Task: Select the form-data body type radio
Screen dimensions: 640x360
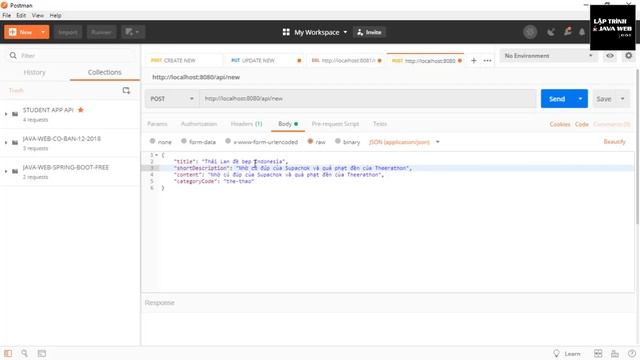Action: (184, 141)
